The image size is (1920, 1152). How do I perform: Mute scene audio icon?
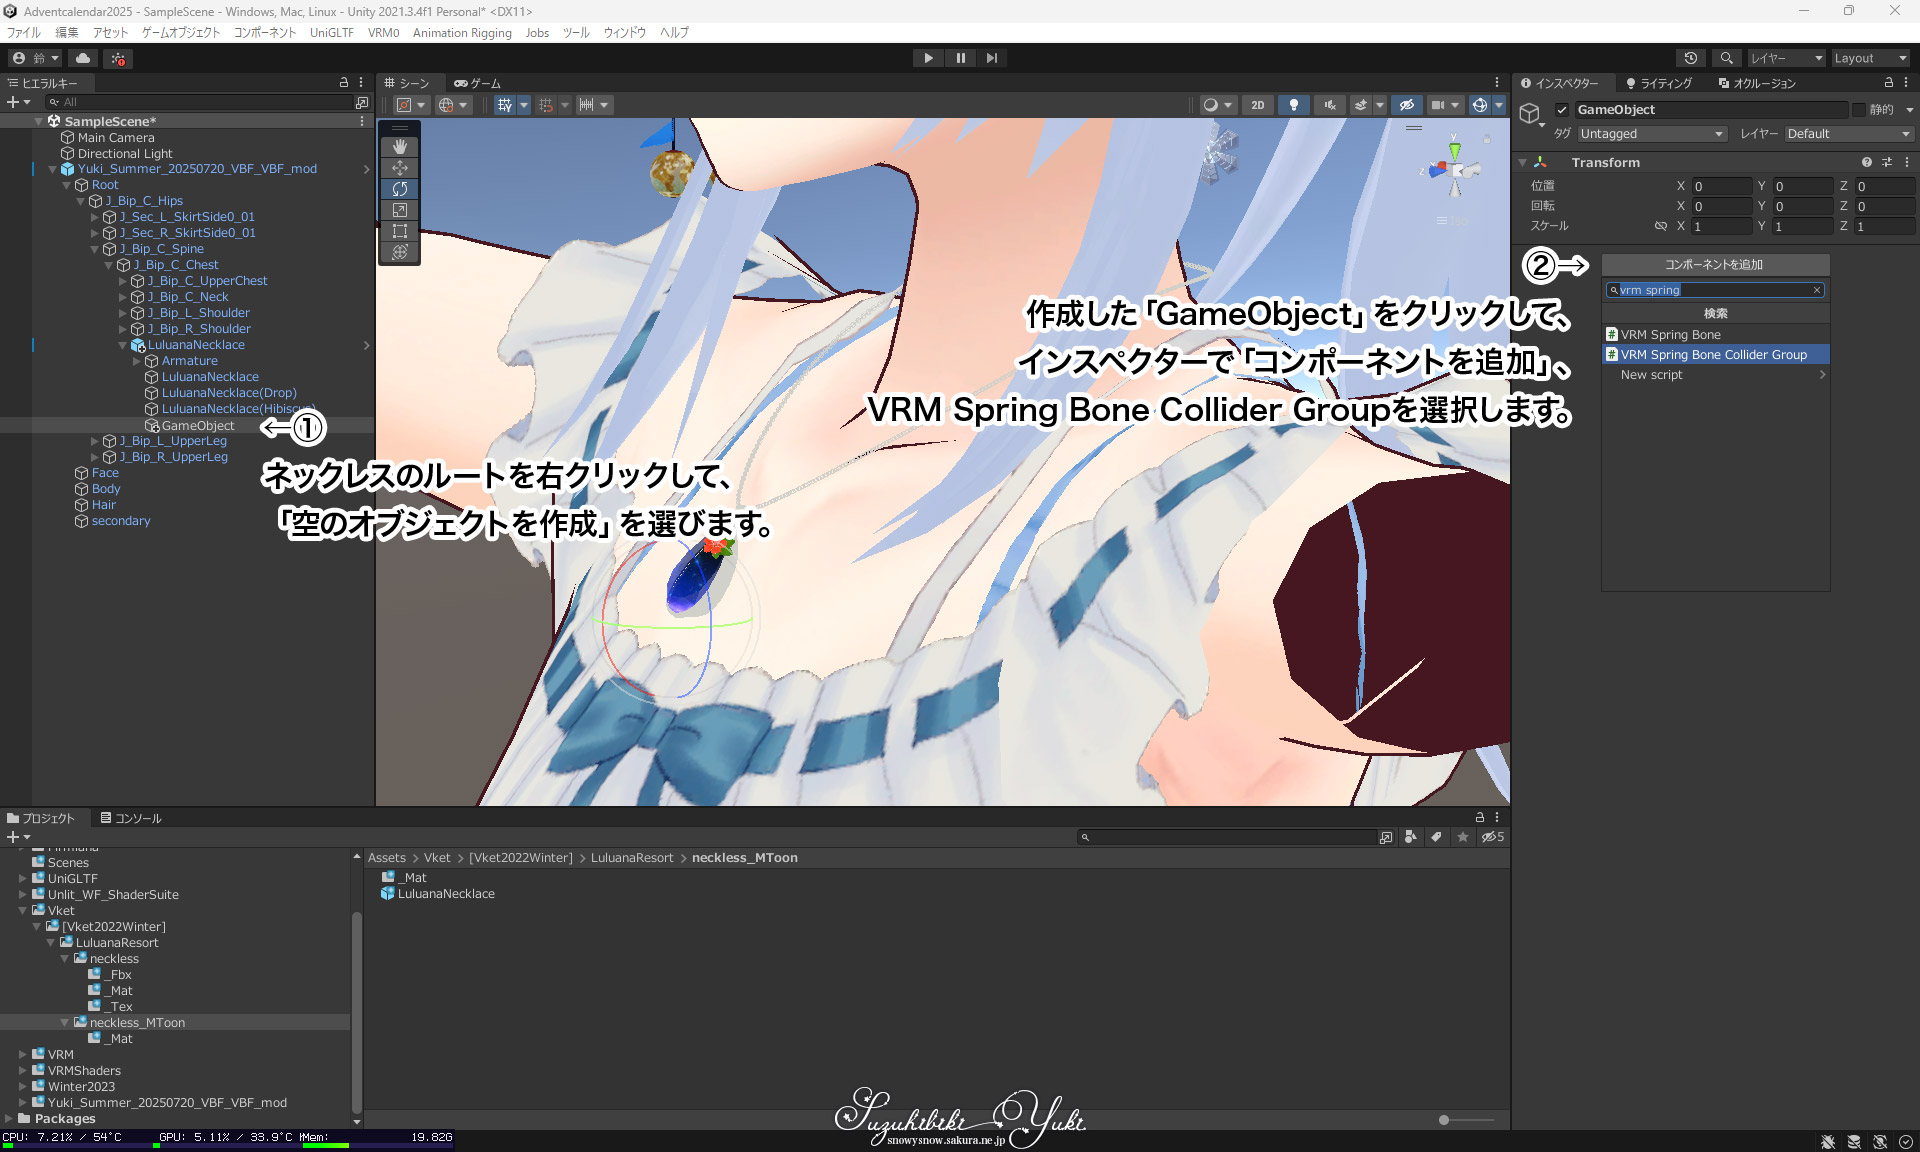(1329, 105)
